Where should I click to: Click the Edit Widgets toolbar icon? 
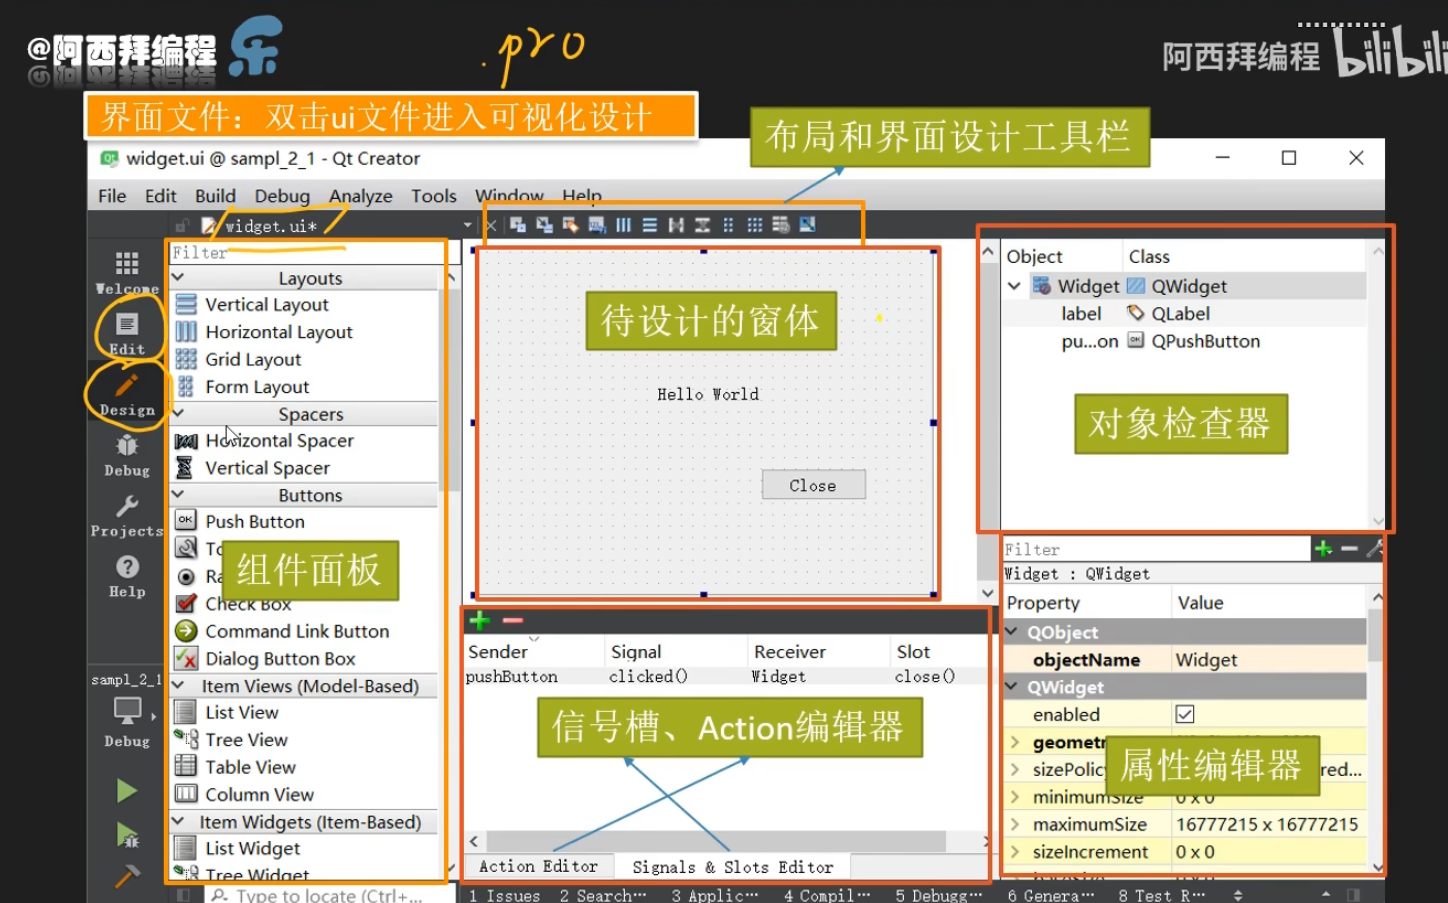coord(518,225)
